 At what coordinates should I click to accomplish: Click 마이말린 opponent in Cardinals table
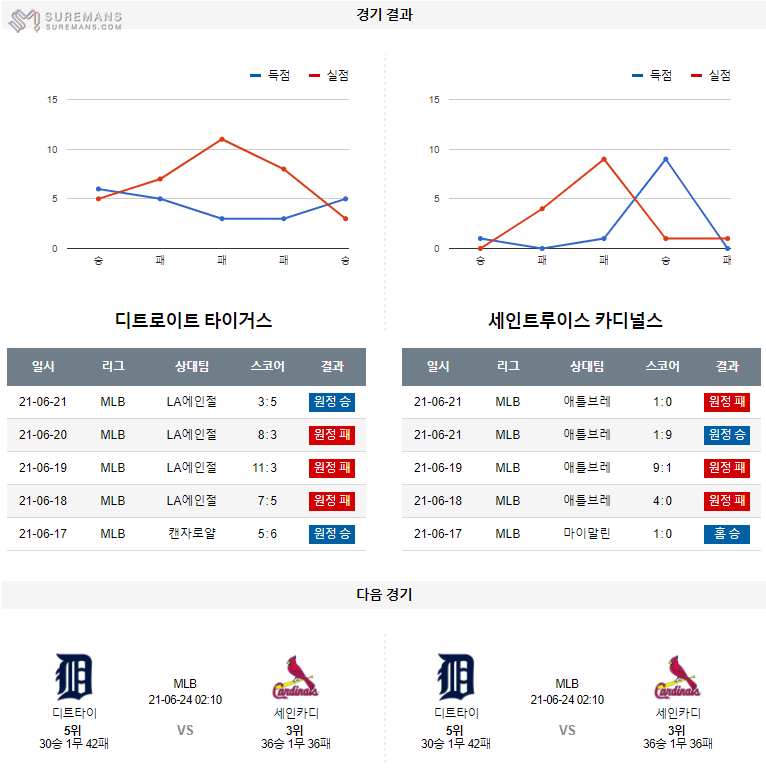tap(587, 534)
